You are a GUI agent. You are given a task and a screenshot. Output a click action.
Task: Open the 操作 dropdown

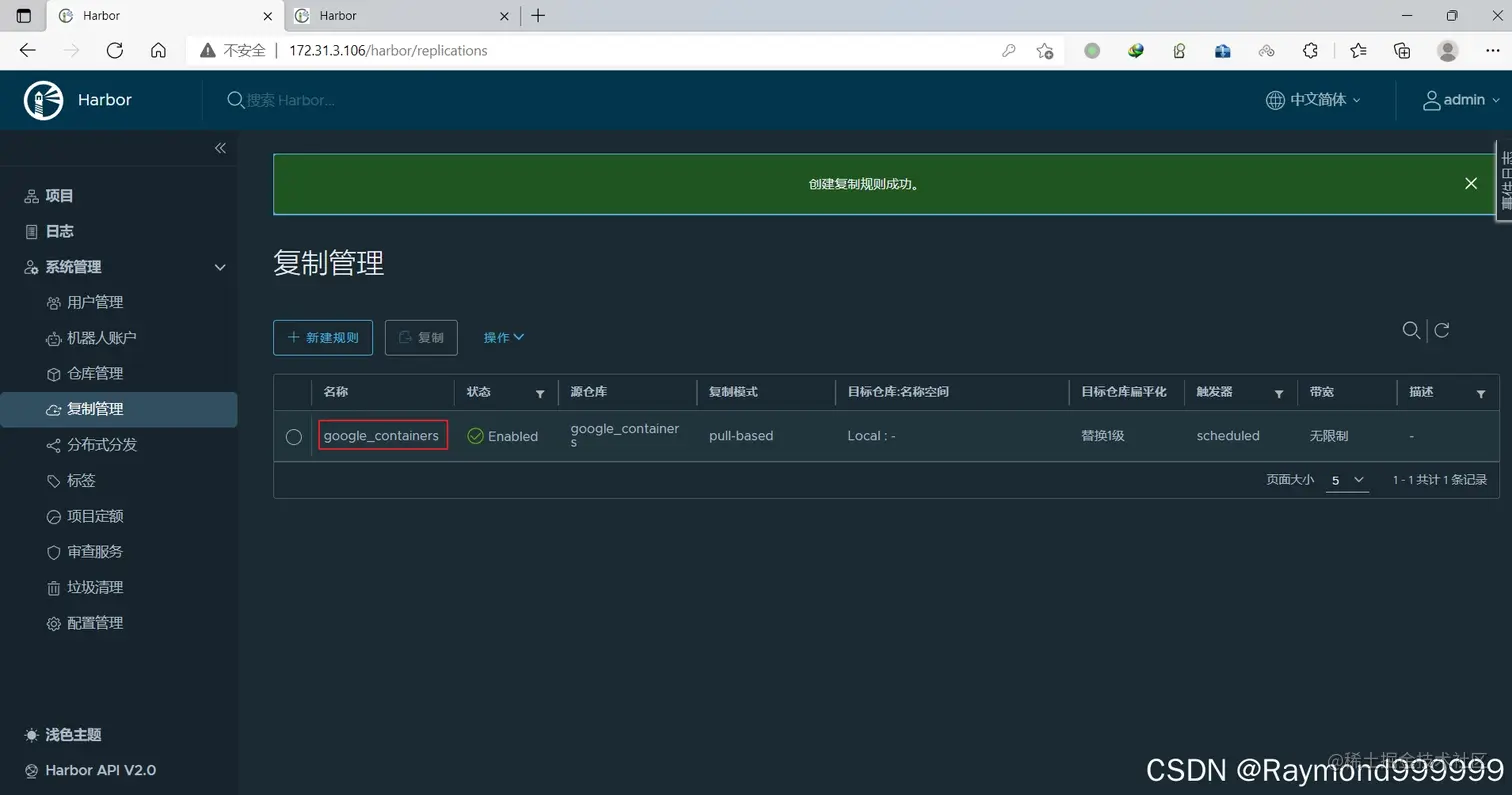pos(504,338)
